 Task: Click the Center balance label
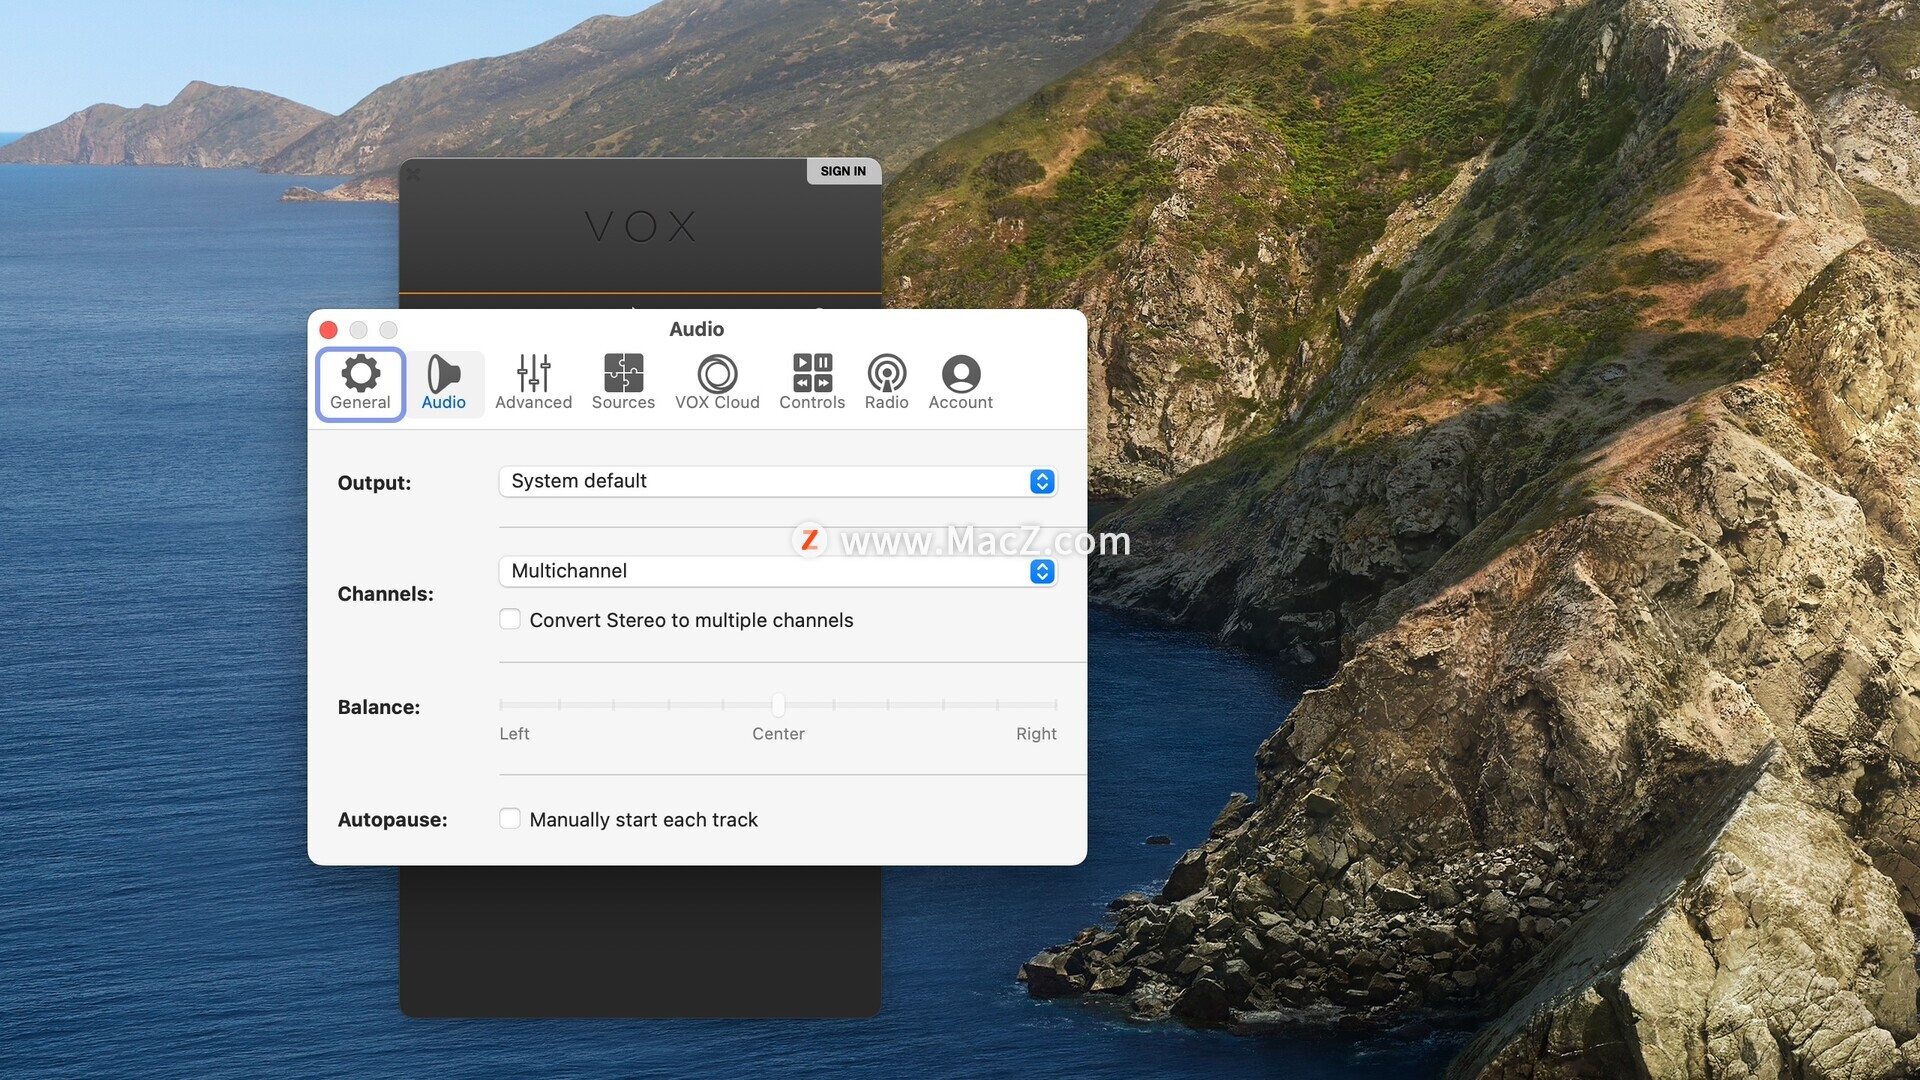click(778, 734)
